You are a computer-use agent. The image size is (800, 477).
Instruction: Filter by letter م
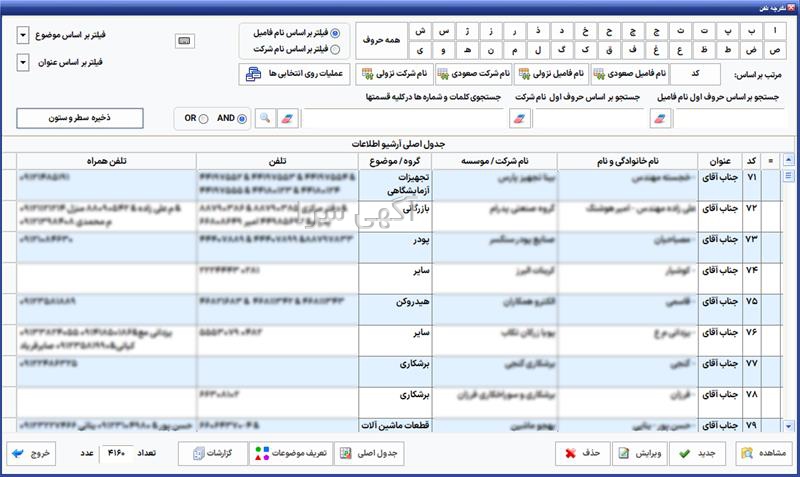click(514, 50)
